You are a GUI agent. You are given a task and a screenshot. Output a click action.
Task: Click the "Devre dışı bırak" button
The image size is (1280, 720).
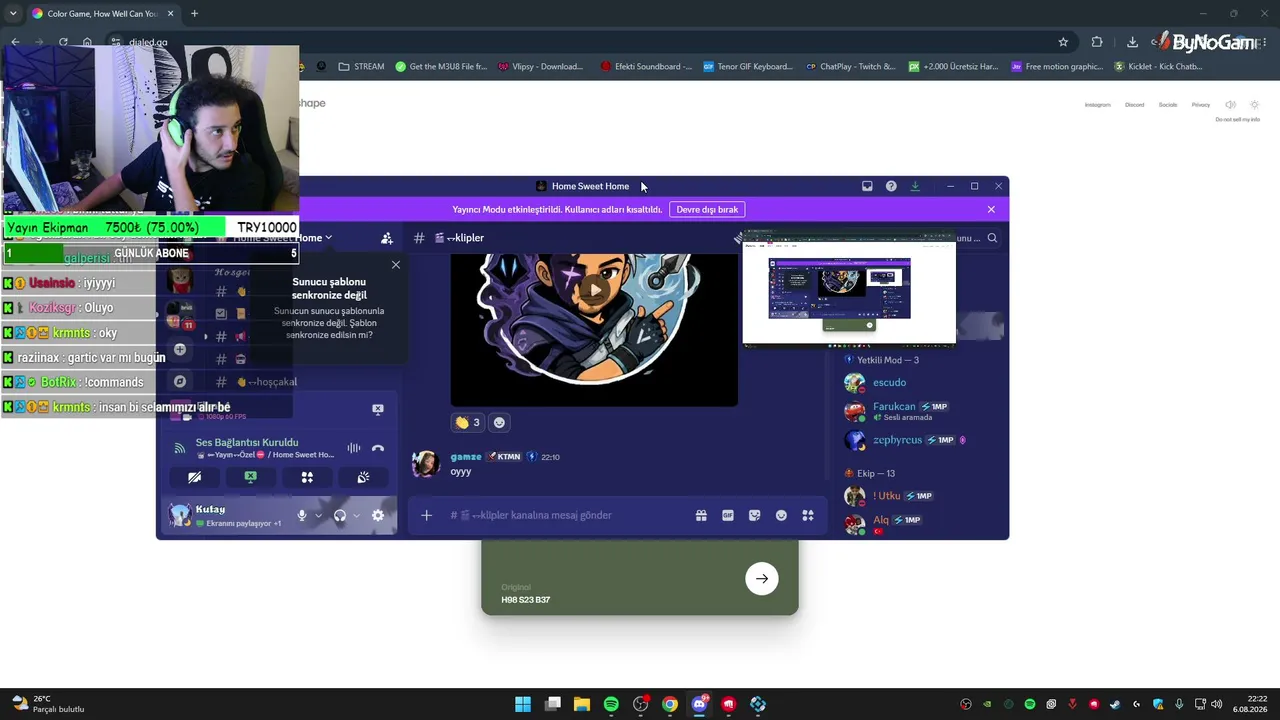click(707, 209)
